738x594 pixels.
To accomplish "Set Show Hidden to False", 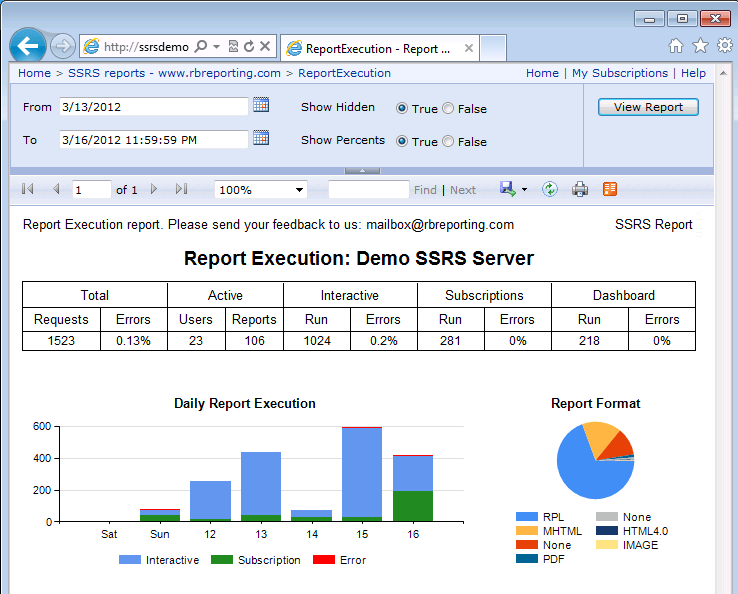I will pyautogui.click(x=448, y=108).
